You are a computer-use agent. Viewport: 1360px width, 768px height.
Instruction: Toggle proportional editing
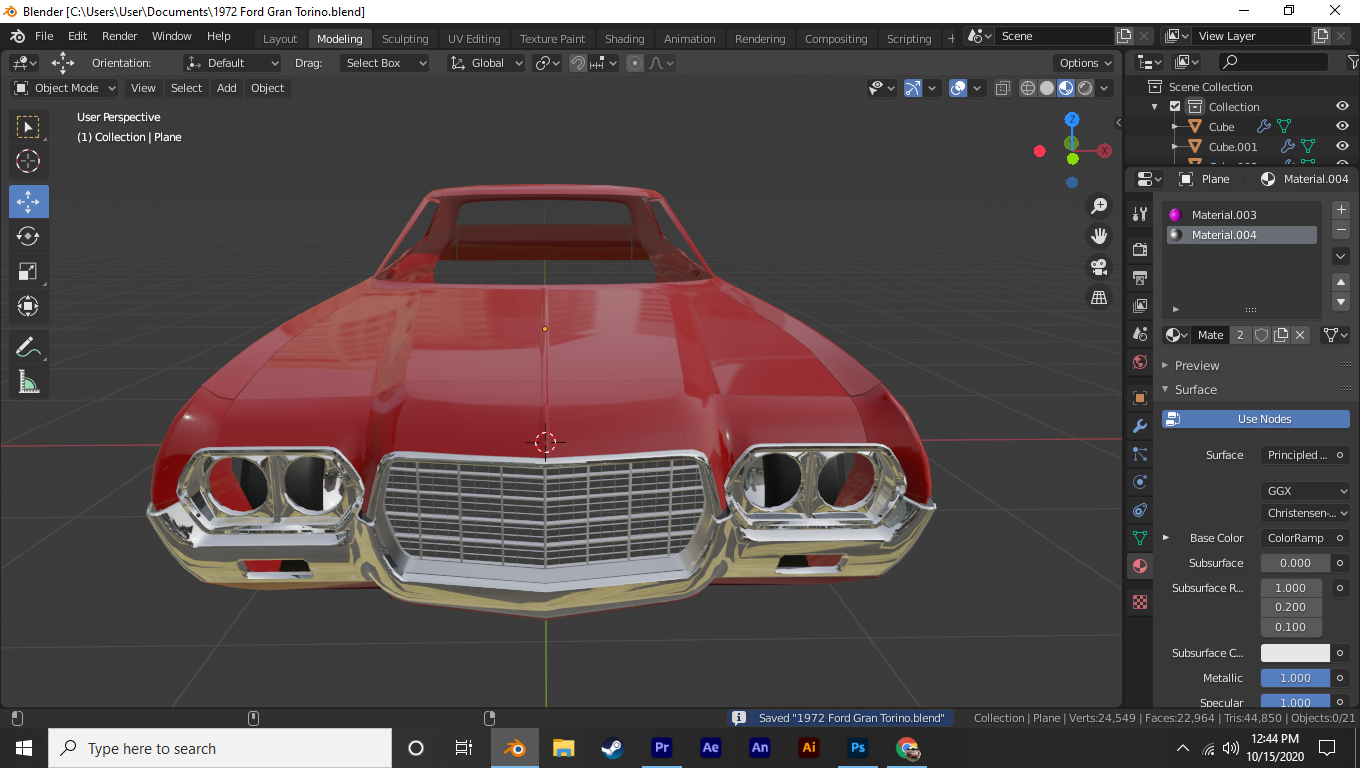635,63
